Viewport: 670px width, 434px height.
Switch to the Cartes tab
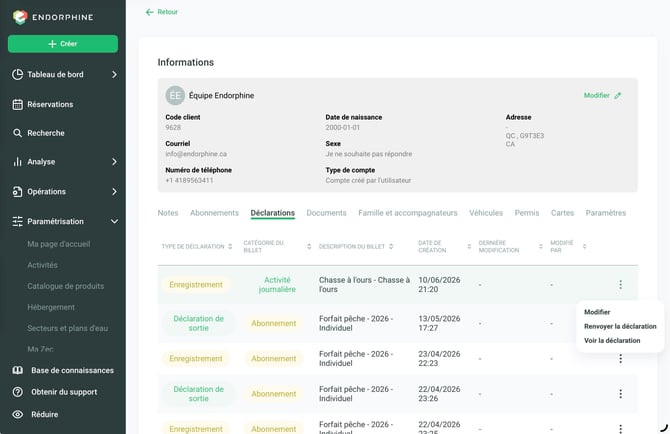pos(562,213)
